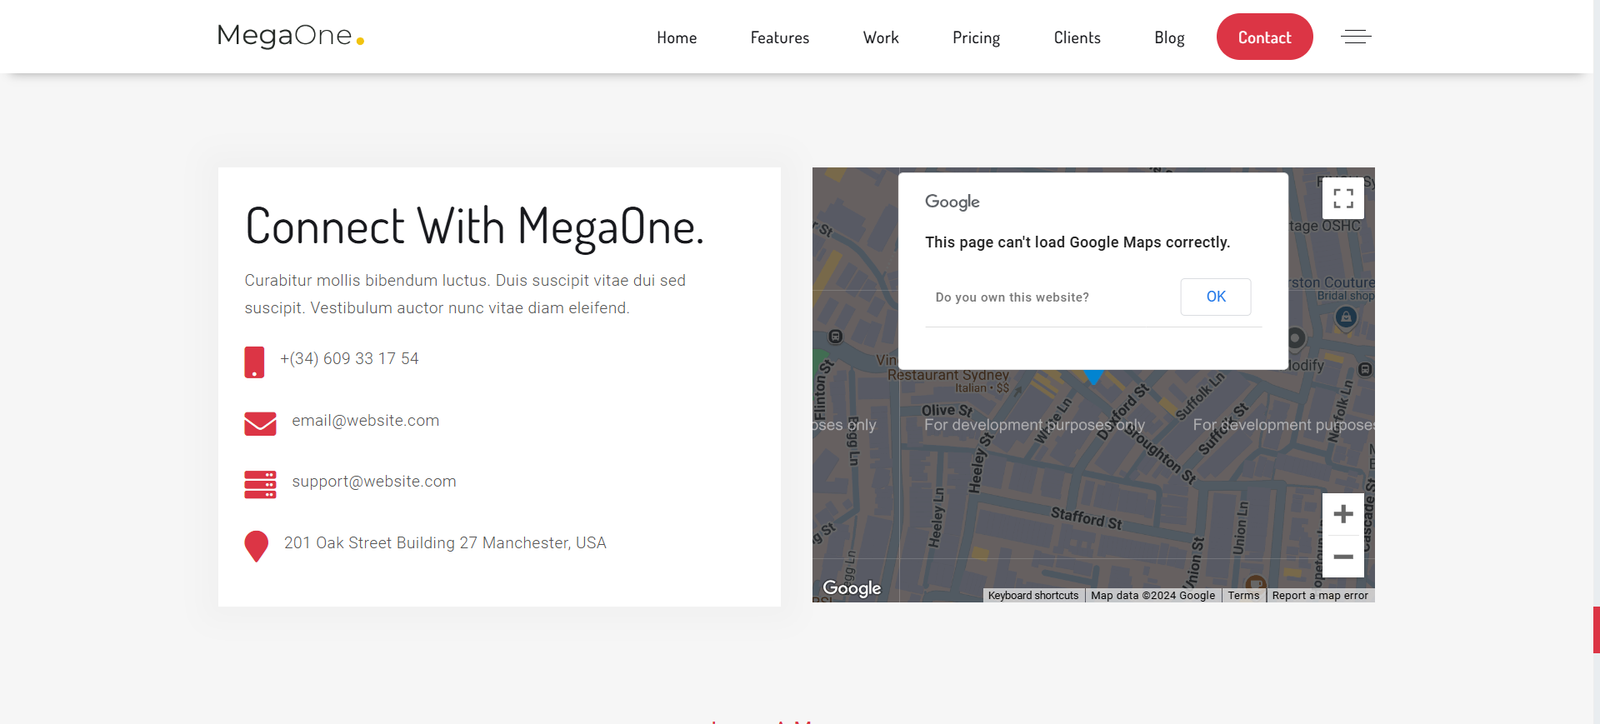Click 'Do you own this website?' link
The height and width of the screenshot is (724, 1600).
pyautogui.click(x=1012, y=298)
